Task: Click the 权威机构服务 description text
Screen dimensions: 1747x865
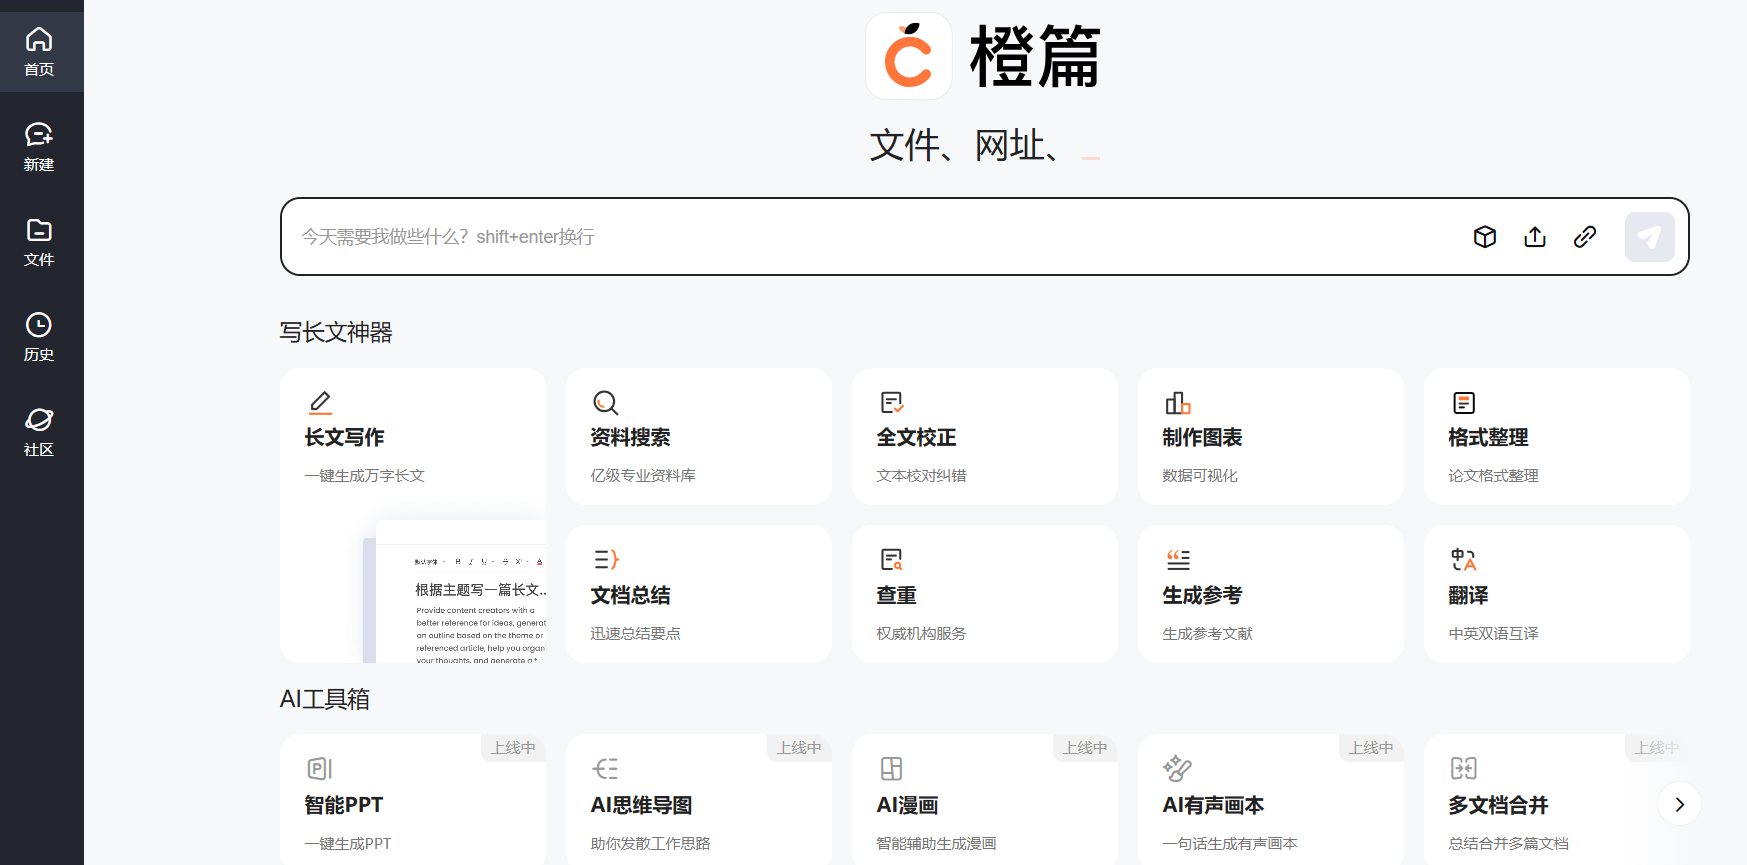Action: coord(921,634)
